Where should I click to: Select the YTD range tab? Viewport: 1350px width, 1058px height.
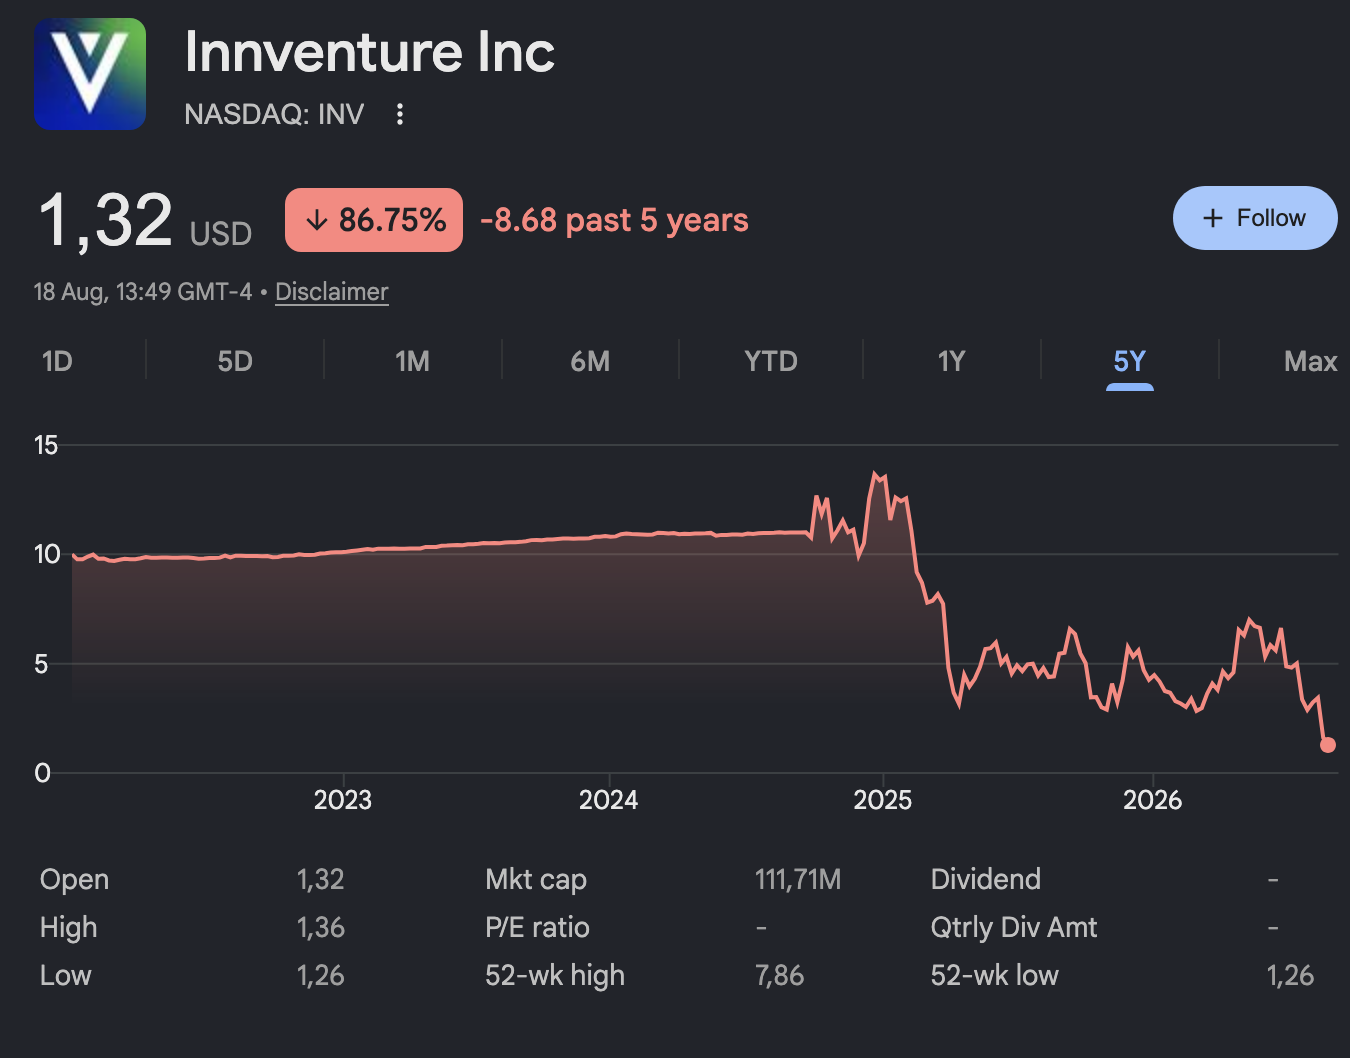coord(771,361)
